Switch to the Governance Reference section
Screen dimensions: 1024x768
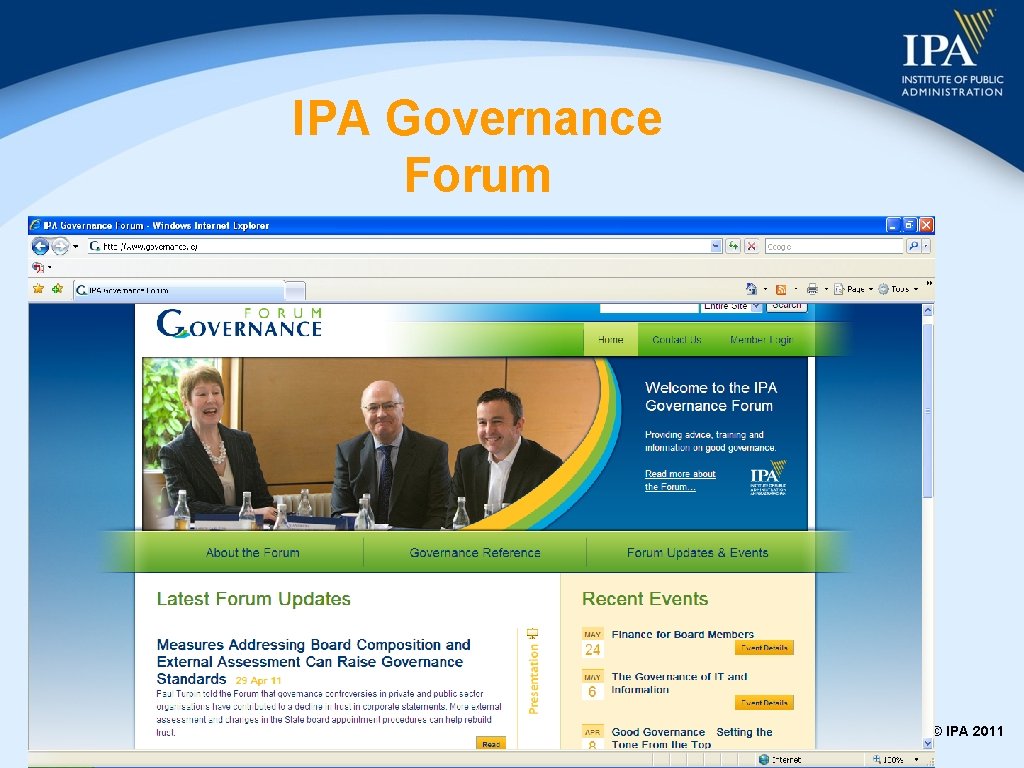point(474,552)
